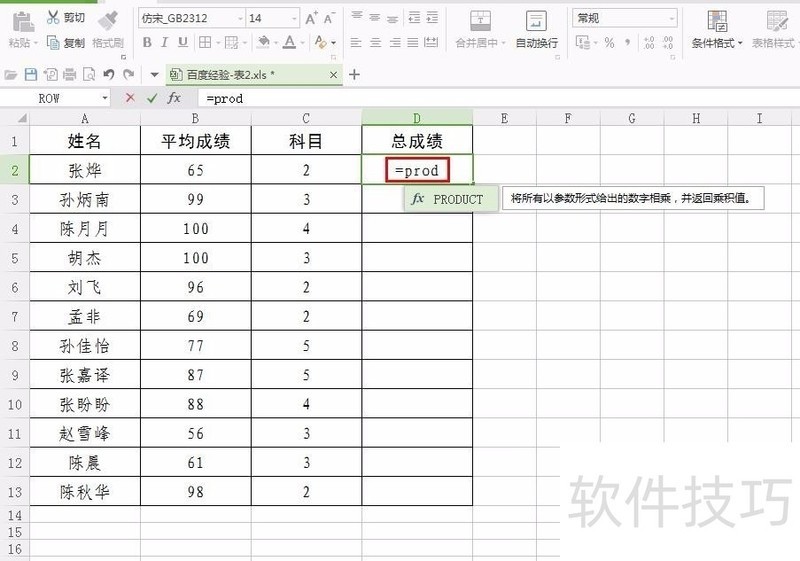Screen dimensions: 800x561
Task: Select the 百度经验-表2.xls document tab
Action: (x=230, y=74)
